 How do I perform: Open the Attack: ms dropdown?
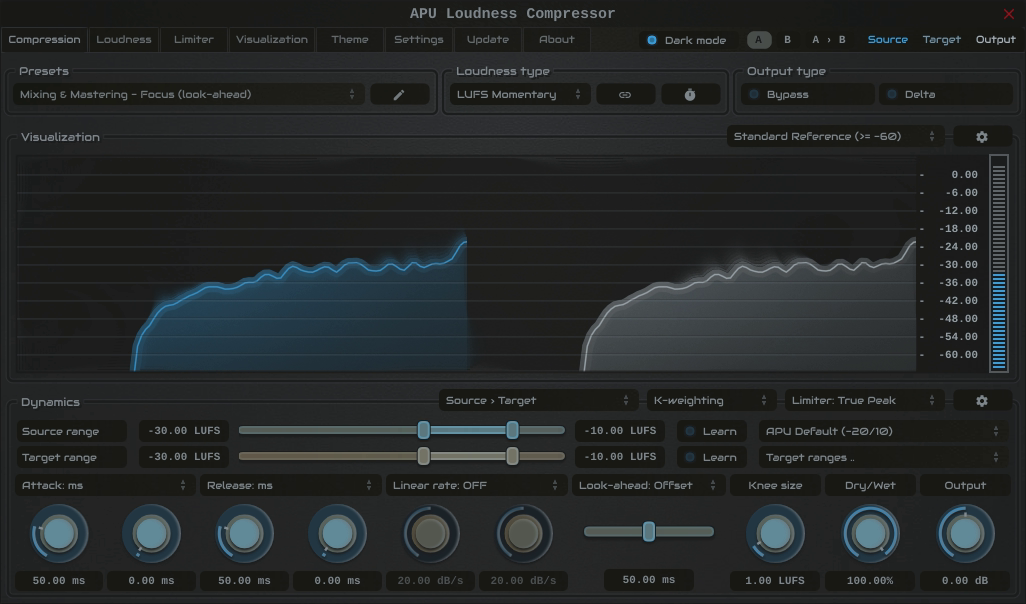pos(105,486)
